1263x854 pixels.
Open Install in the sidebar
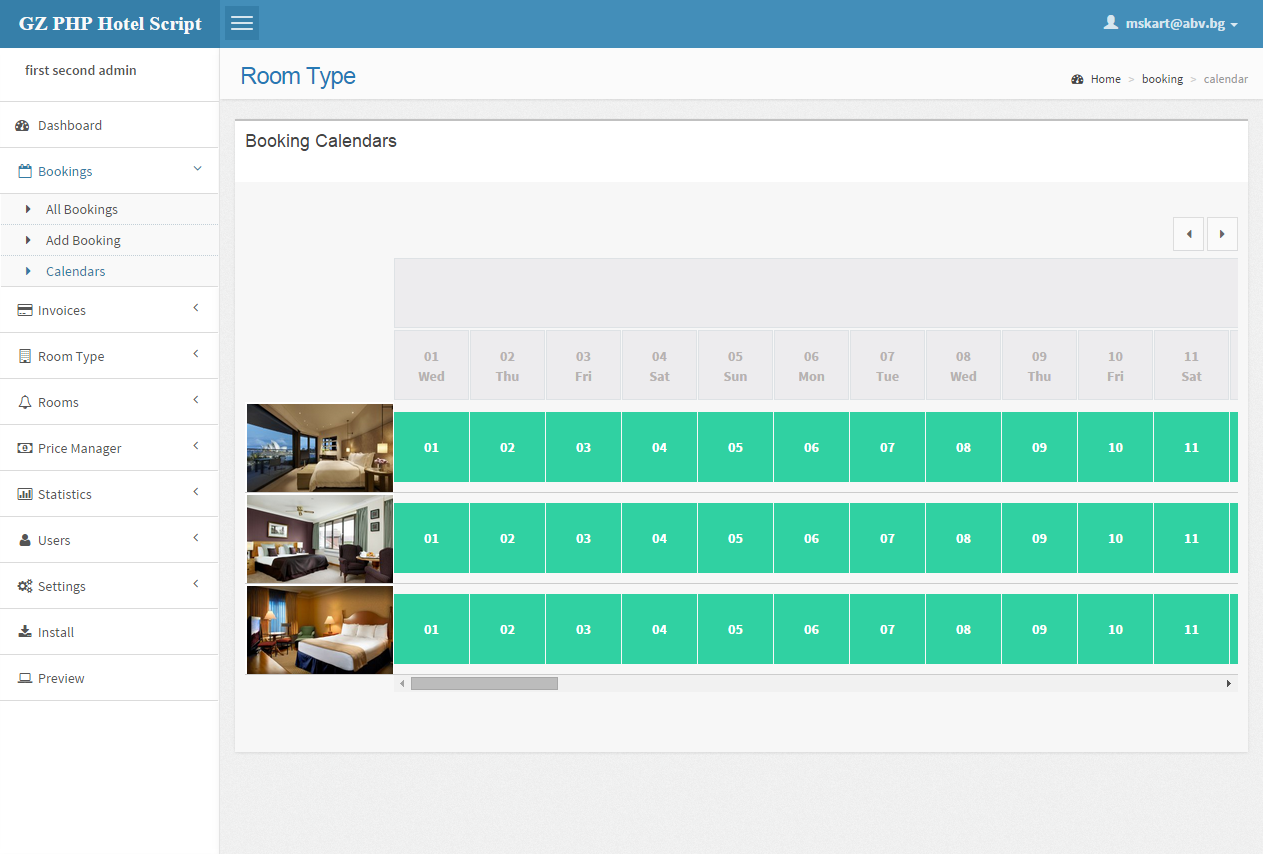click(x=109, y=632)
